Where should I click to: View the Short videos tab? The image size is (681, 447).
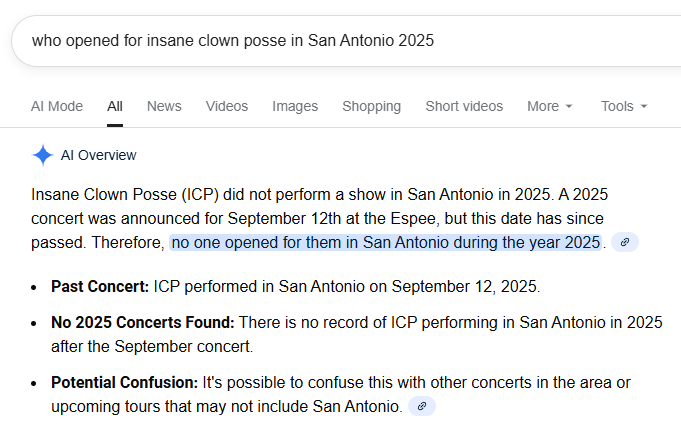[464, 106]
